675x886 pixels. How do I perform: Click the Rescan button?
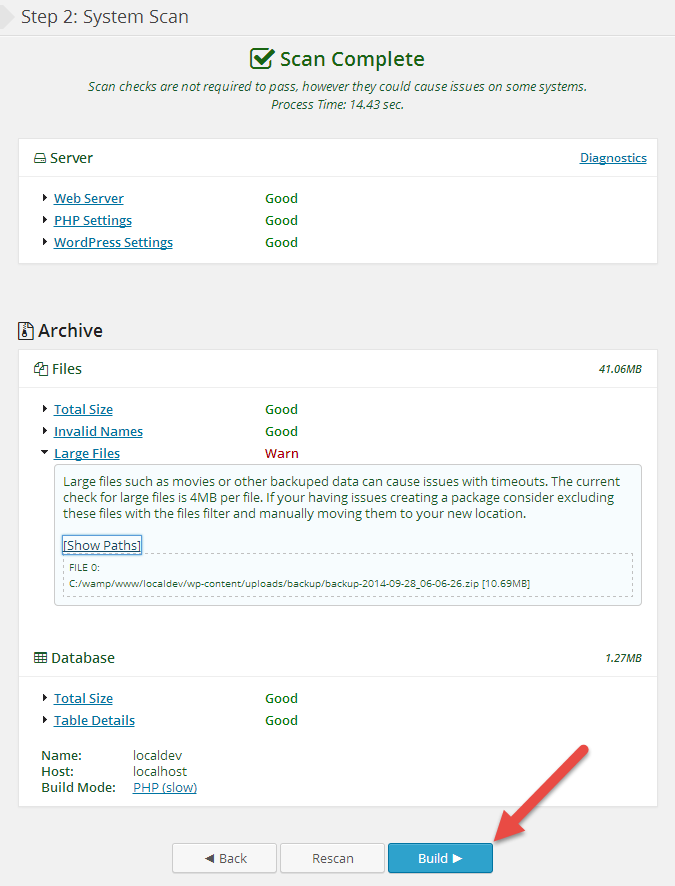pyautogui.click(x=333, y=858)
